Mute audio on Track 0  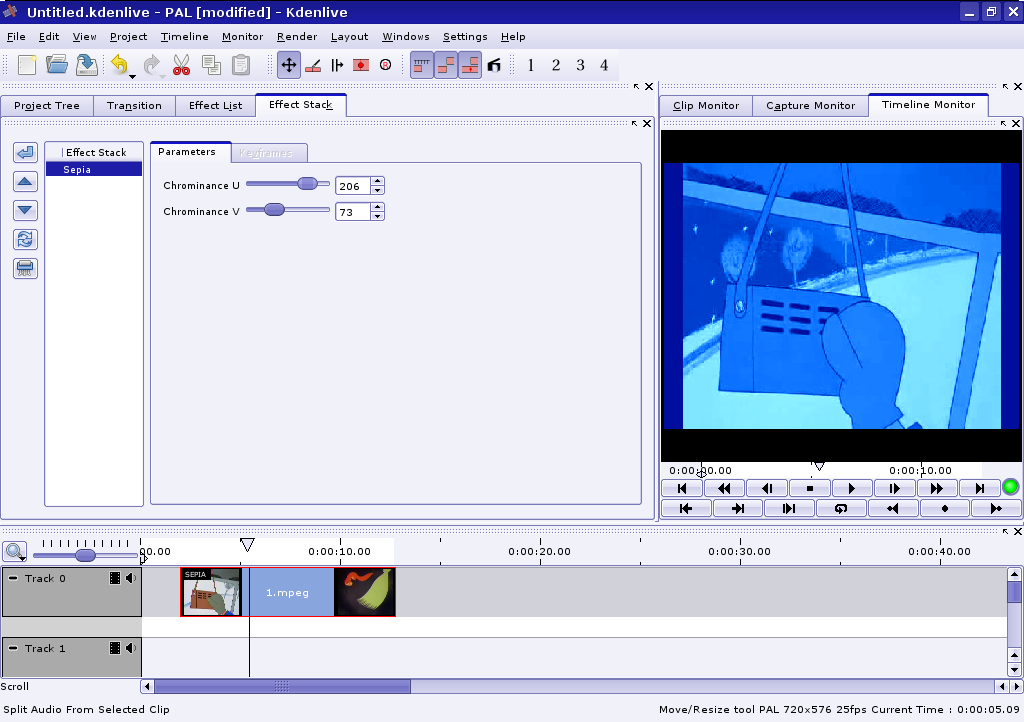pos(130,578)
